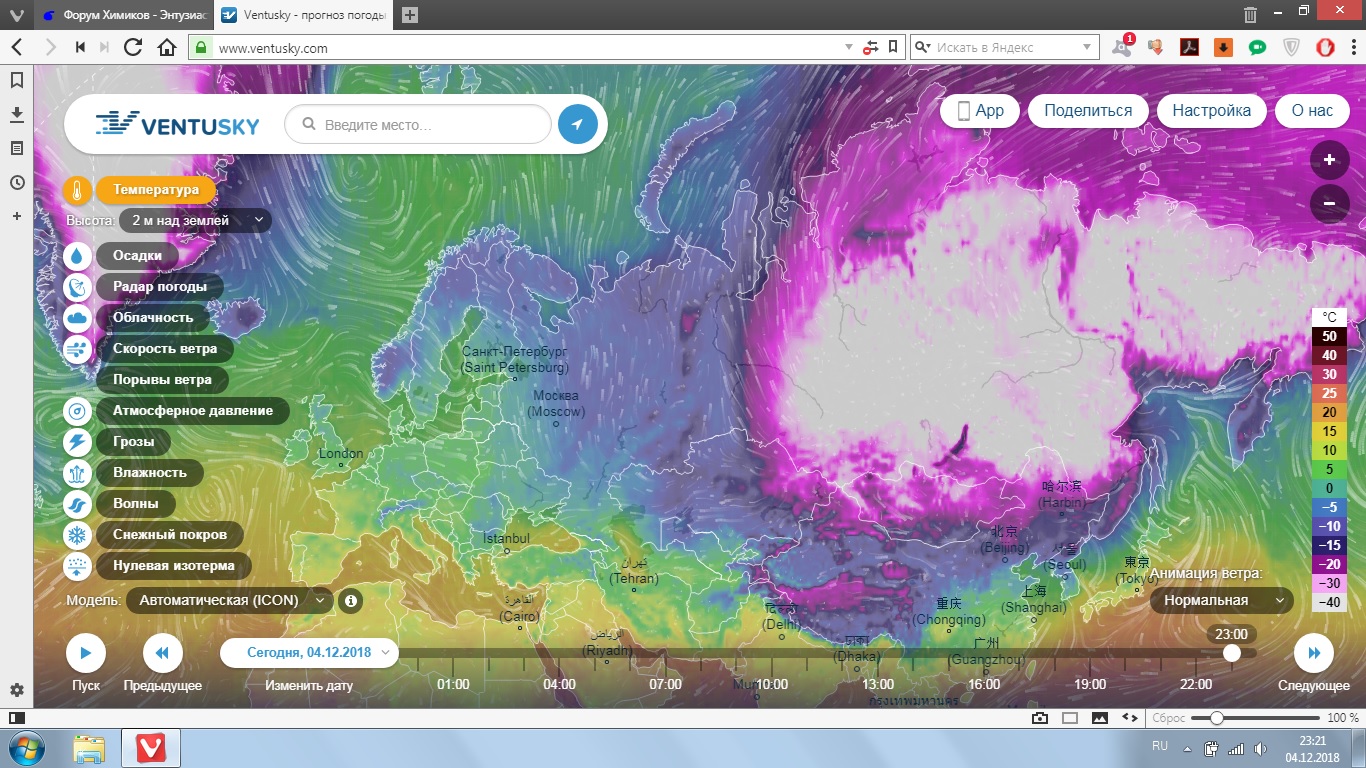Enable the Порывы ветра layer

click(x=162, y=380)
